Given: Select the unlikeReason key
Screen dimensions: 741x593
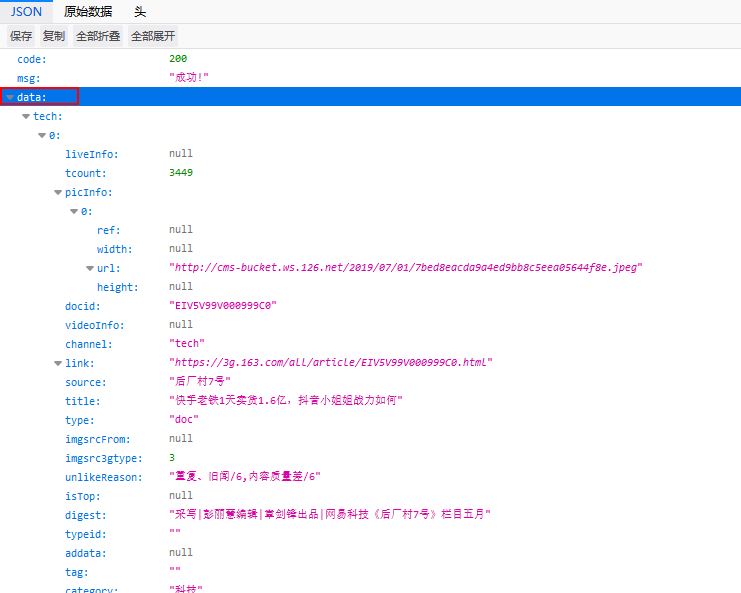Looking at the screenshot, I should click(104, 477).
